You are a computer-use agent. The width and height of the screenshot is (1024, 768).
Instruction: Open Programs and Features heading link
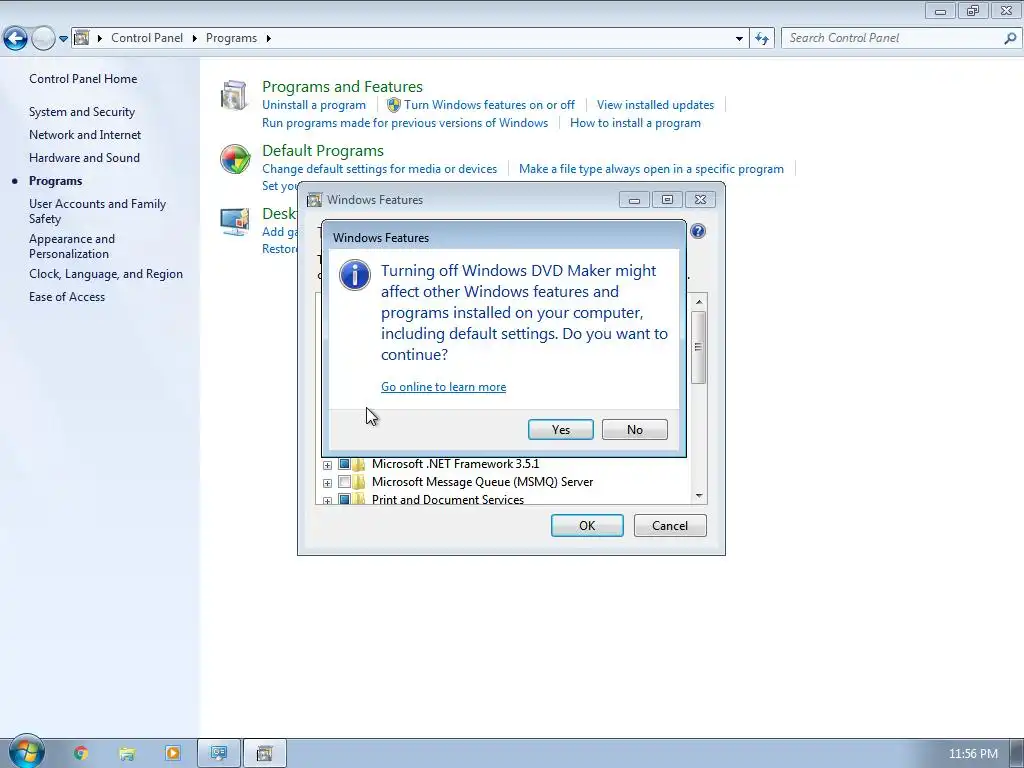coord(342,86)
